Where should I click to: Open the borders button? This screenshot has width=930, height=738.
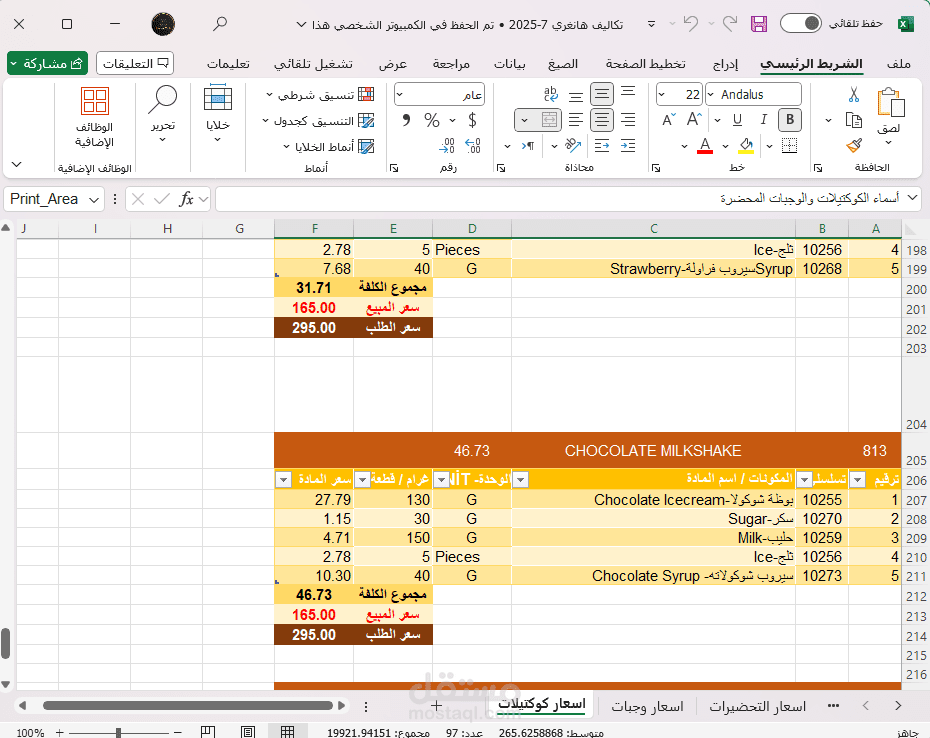point(789,145)
